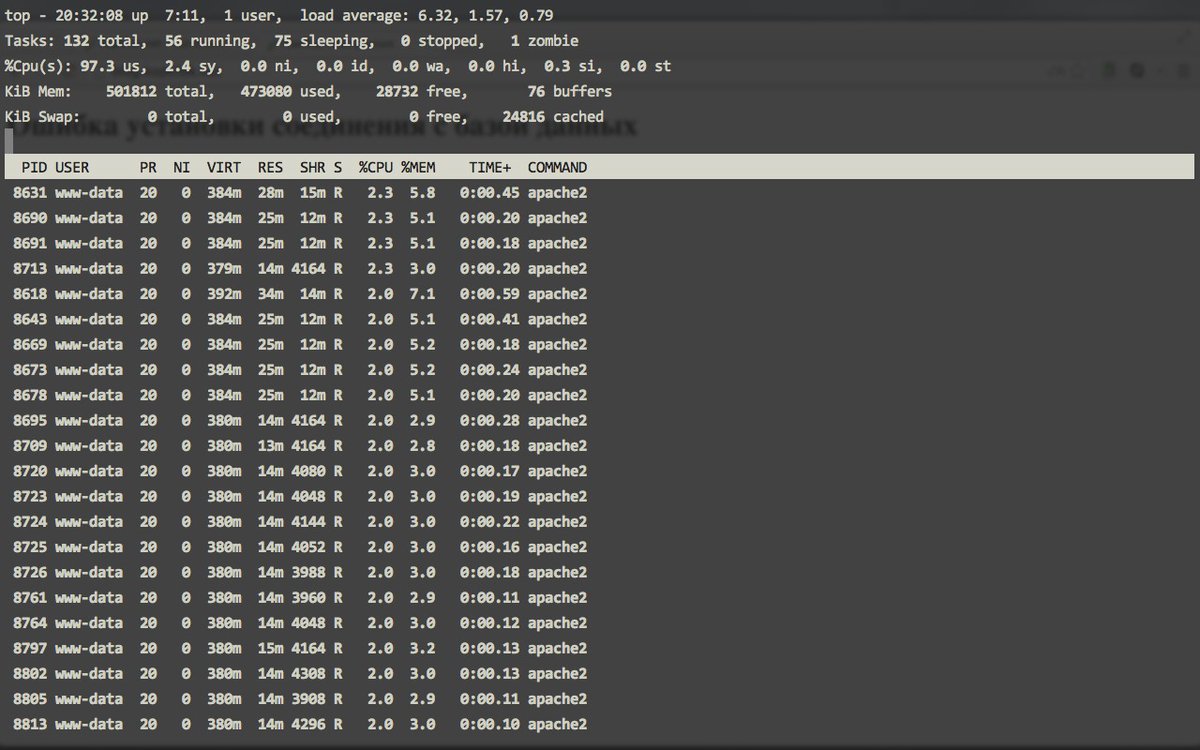Select the clock time 20:32:08
This screenshot has width=1200, height=750.
click(x=89, y=16)
